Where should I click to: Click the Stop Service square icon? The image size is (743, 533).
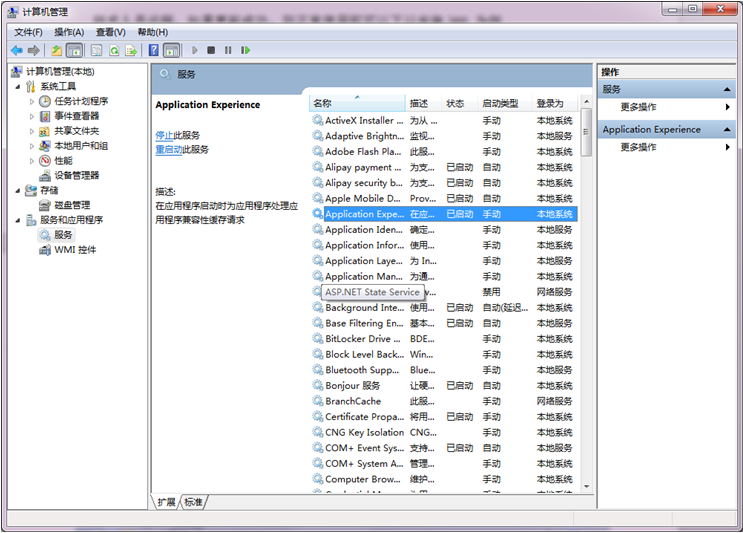pos(211,50)
